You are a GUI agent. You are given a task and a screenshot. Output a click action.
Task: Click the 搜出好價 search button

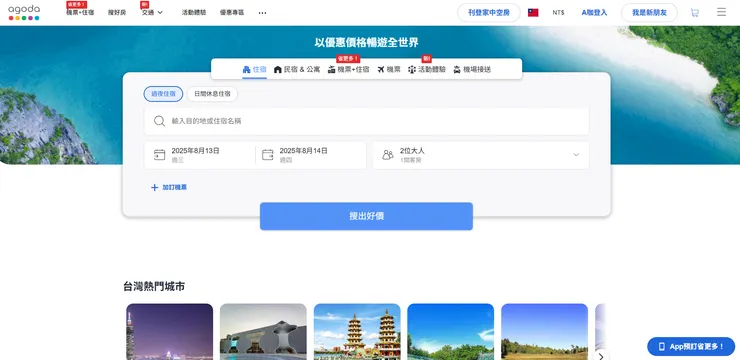366,216
